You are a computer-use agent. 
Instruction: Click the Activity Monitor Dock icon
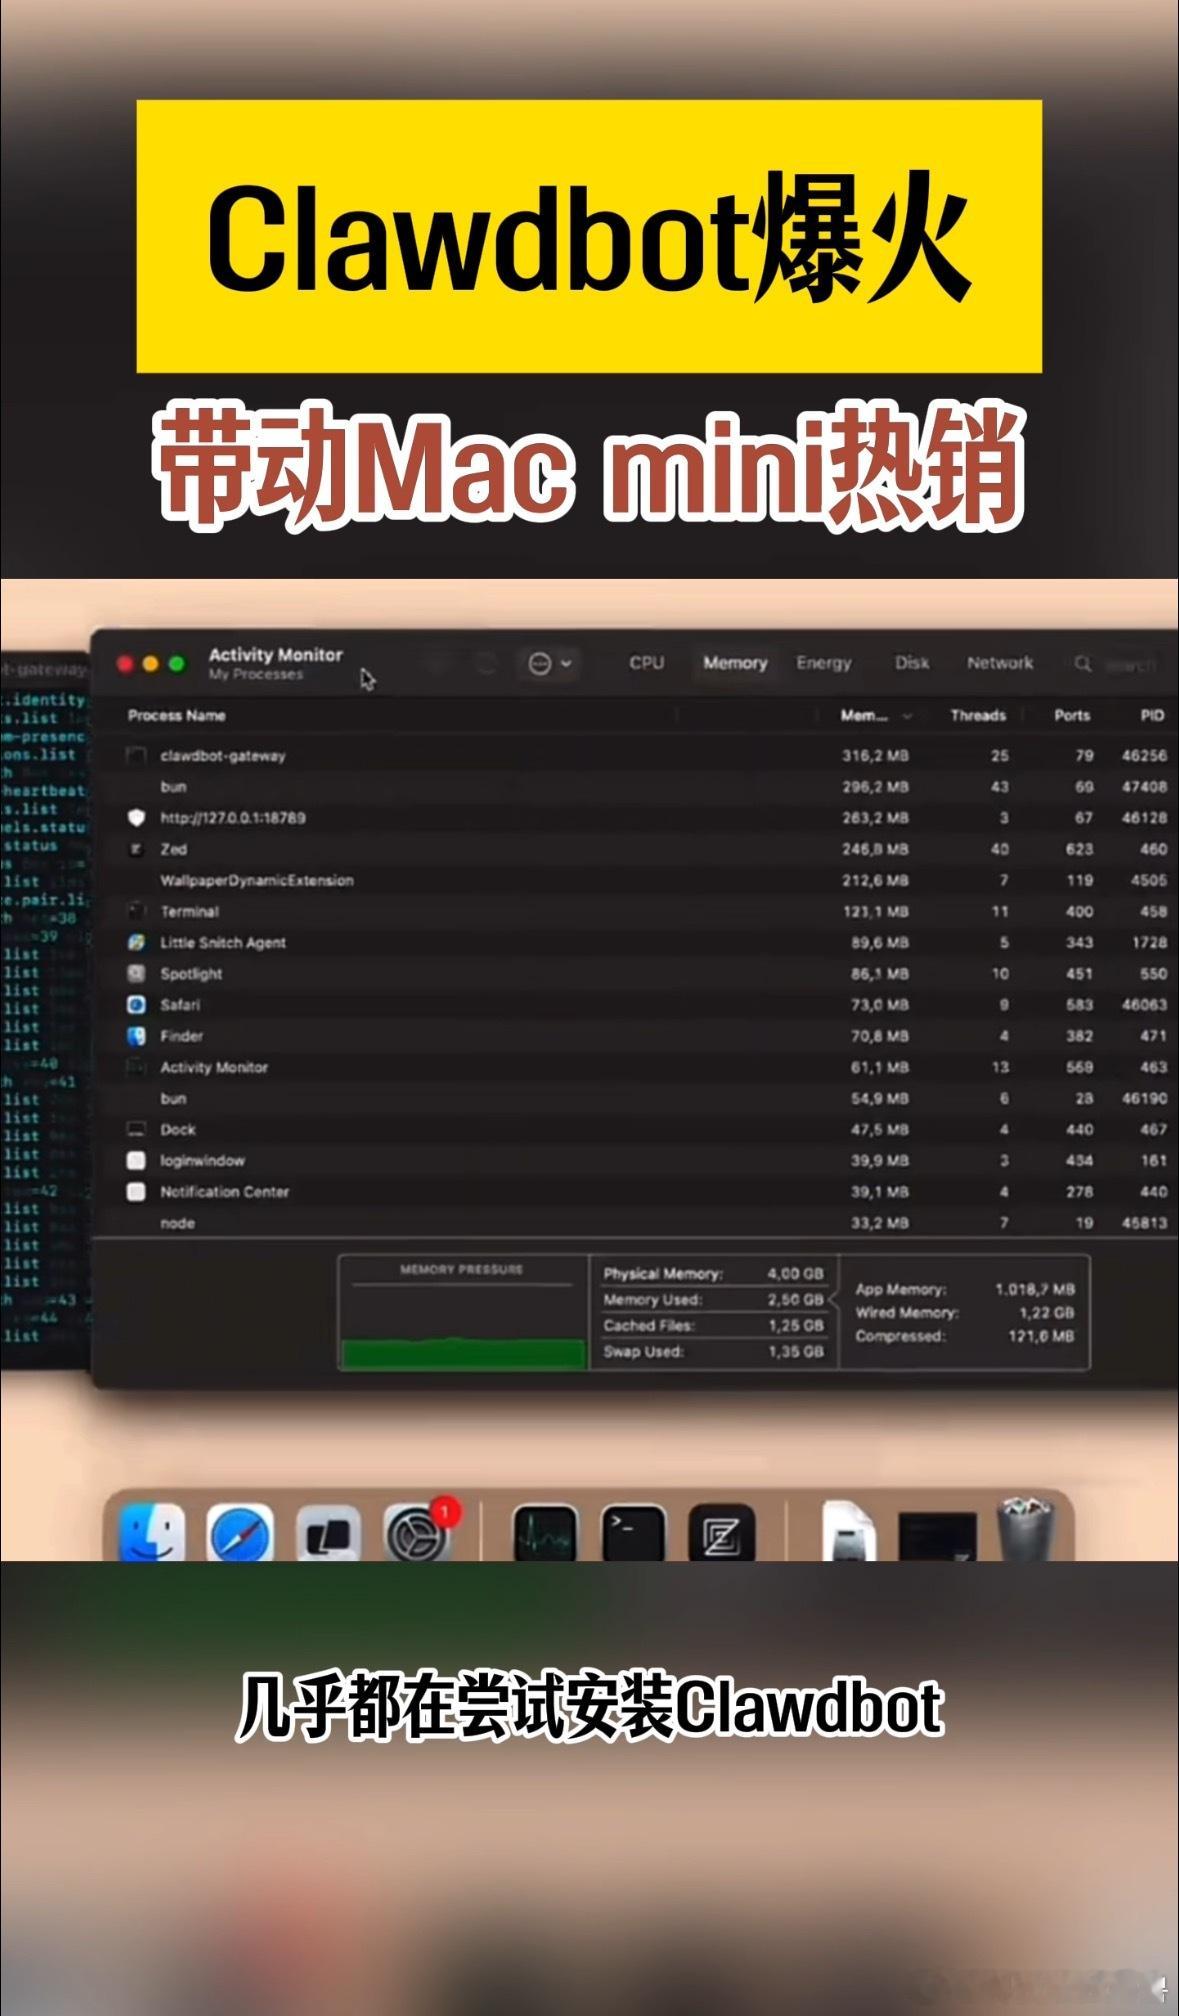coord(545,1533)
